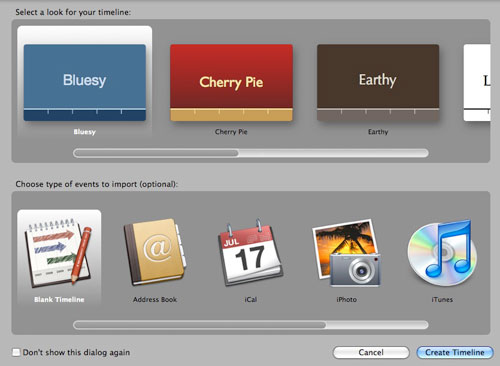Image resolution: width=500 pixels, height=366 pixels.
Task: Select iPhoto as import source
Action: [346, 253]
